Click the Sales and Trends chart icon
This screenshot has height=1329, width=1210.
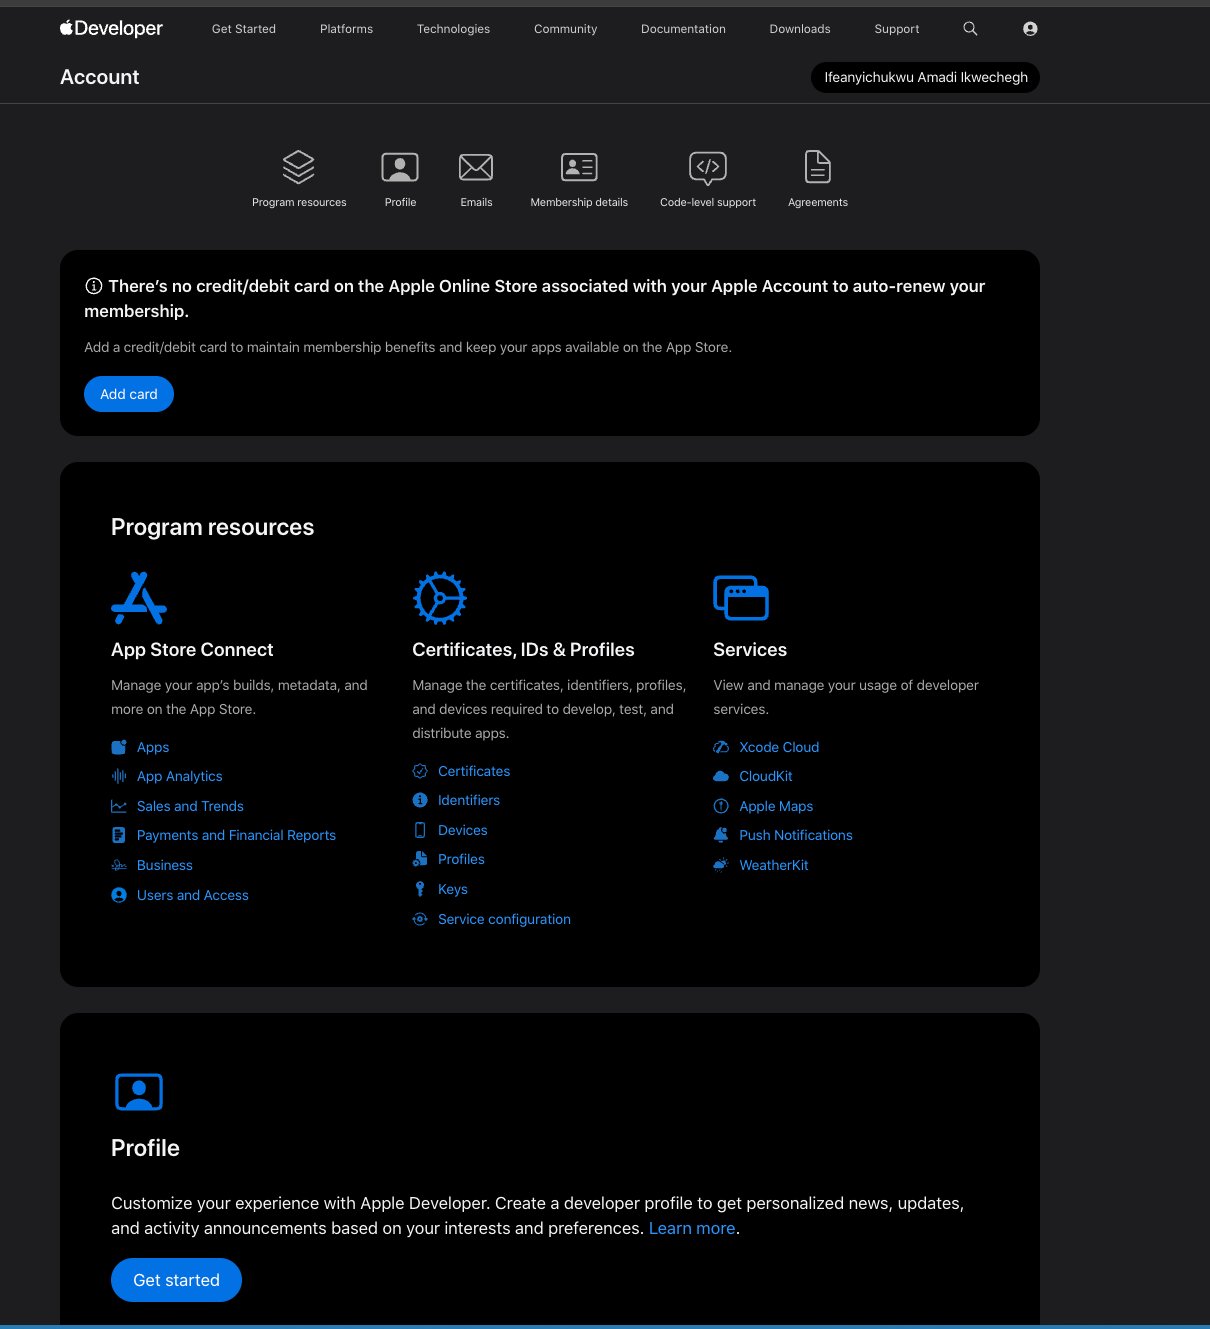[x=119, y=806]
